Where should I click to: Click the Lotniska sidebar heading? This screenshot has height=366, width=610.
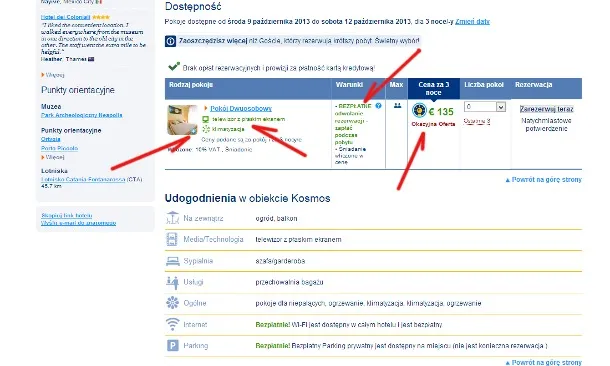54,171
